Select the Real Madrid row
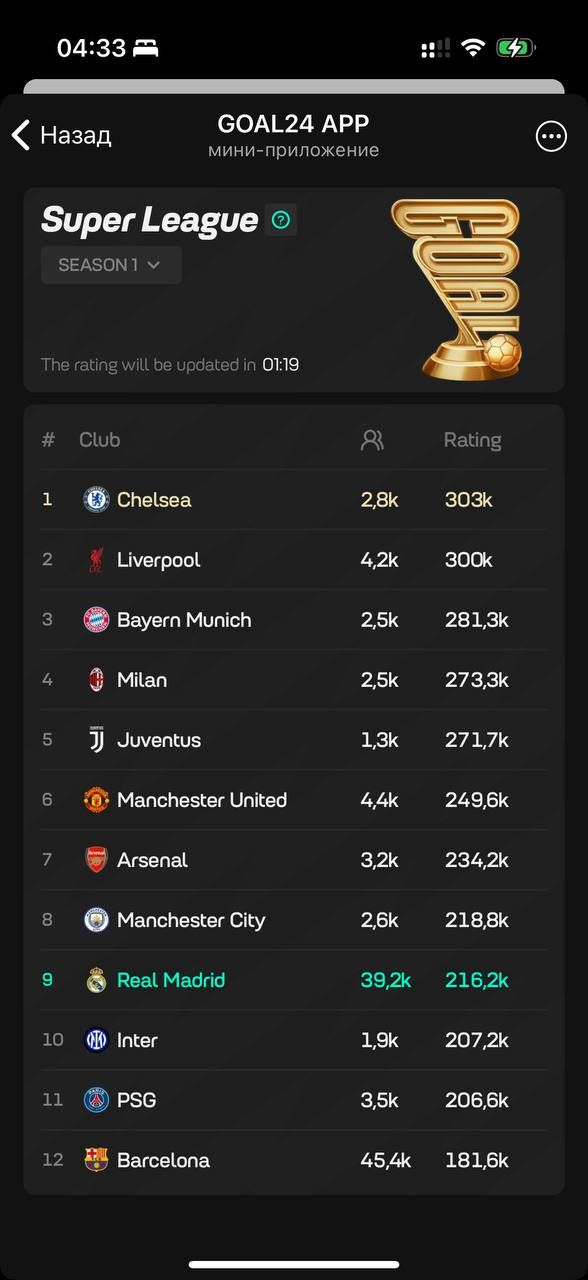The height and width of the screenshot is (1280, 588). [294, 980]
